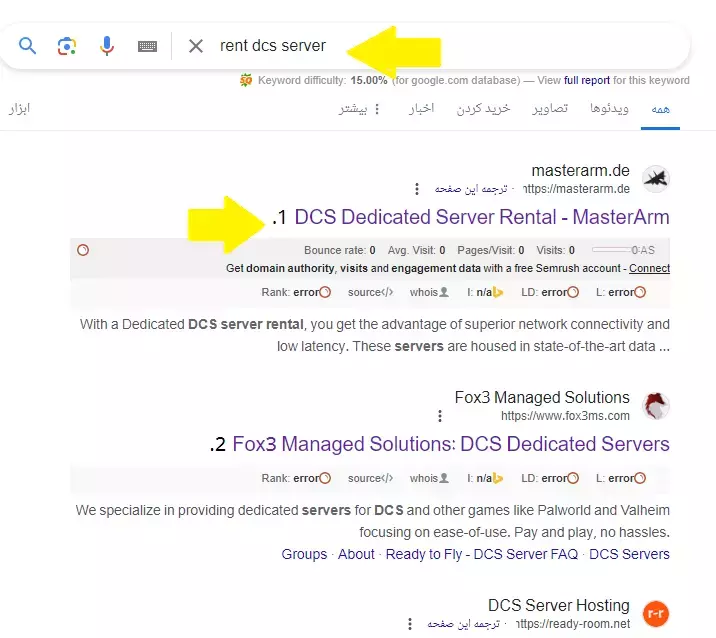Click Bing index 'I: n/a' for Fox3
Screen dimensions: 716x638
point(485,478)
